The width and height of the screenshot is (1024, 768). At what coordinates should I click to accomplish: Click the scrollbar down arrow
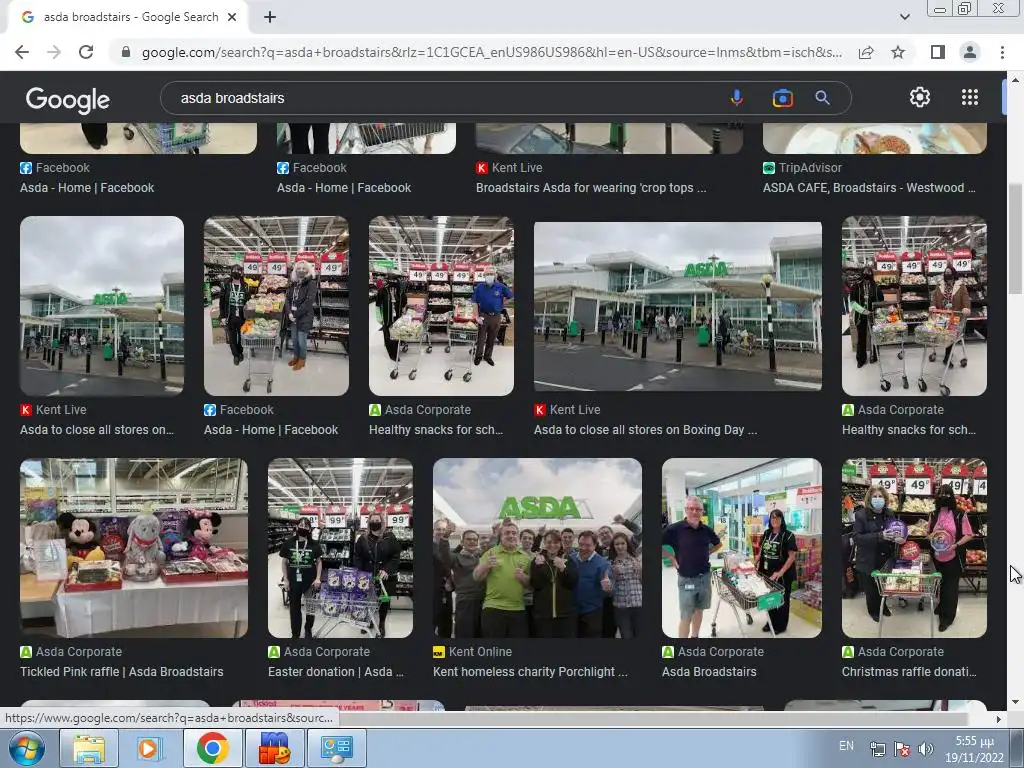coord(1015,702)
